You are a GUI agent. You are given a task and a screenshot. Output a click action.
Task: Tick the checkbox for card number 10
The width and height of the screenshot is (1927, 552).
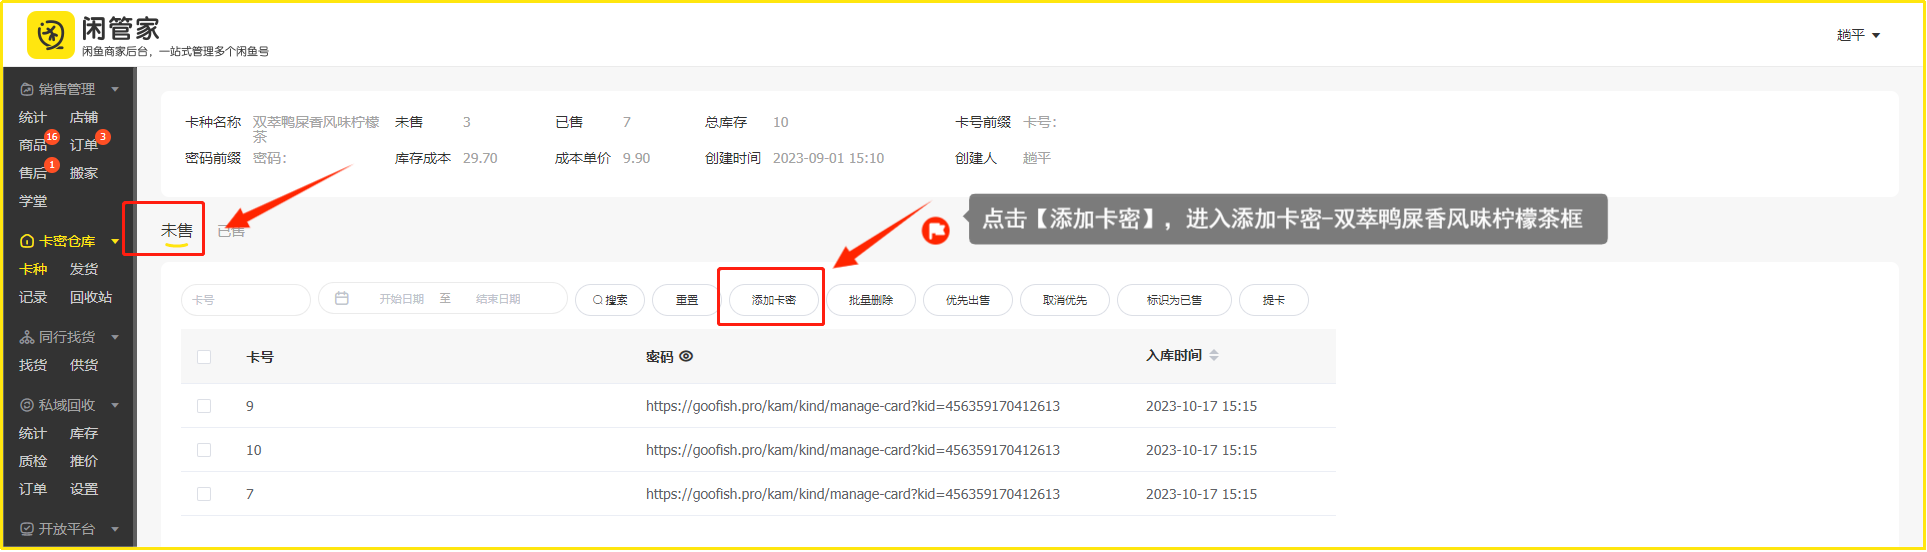click(x=204, y=450)
